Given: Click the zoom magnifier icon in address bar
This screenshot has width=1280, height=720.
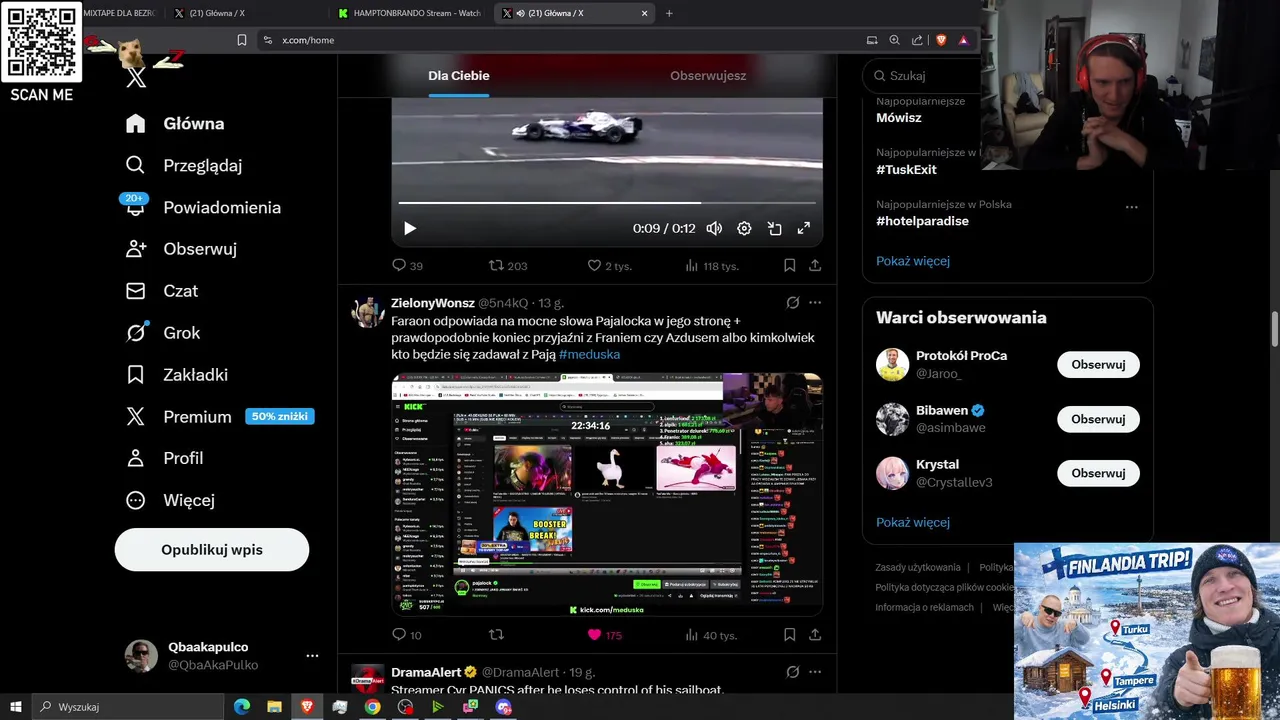Looking at the screenshot, I should tap(894, 40).
